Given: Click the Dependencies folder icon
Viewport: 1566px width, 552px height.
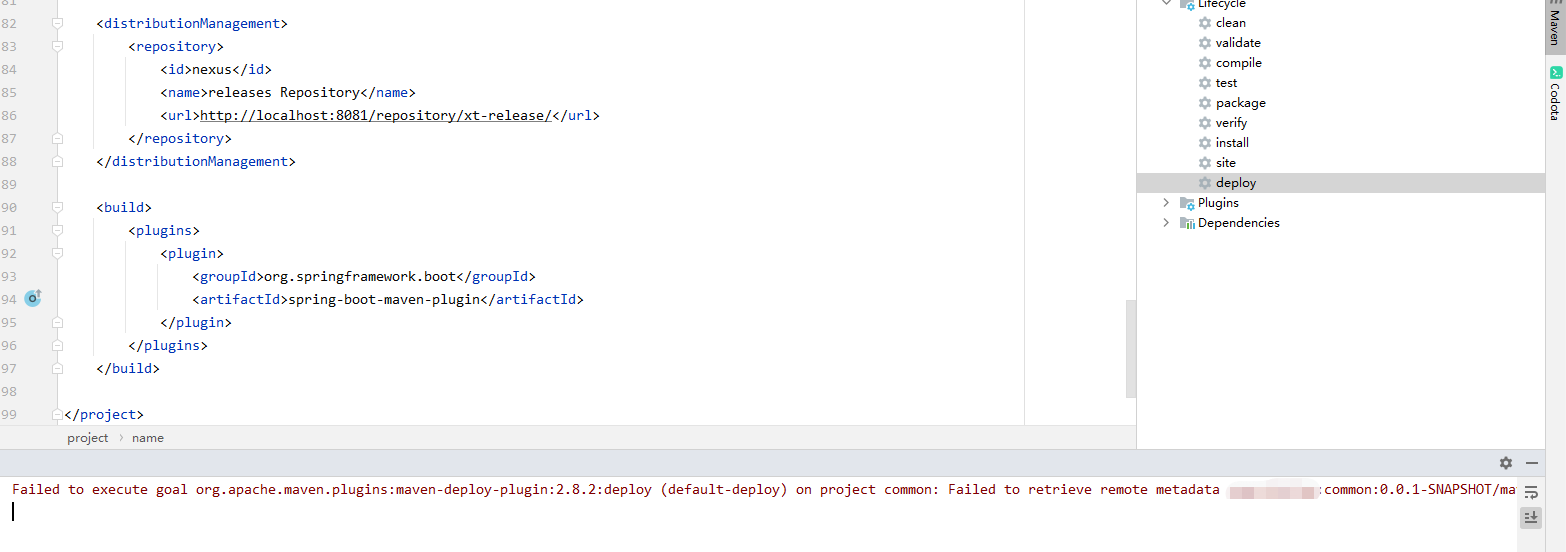Looking at the screenshot, I should pyautogui.click(x=1187, y=223).
